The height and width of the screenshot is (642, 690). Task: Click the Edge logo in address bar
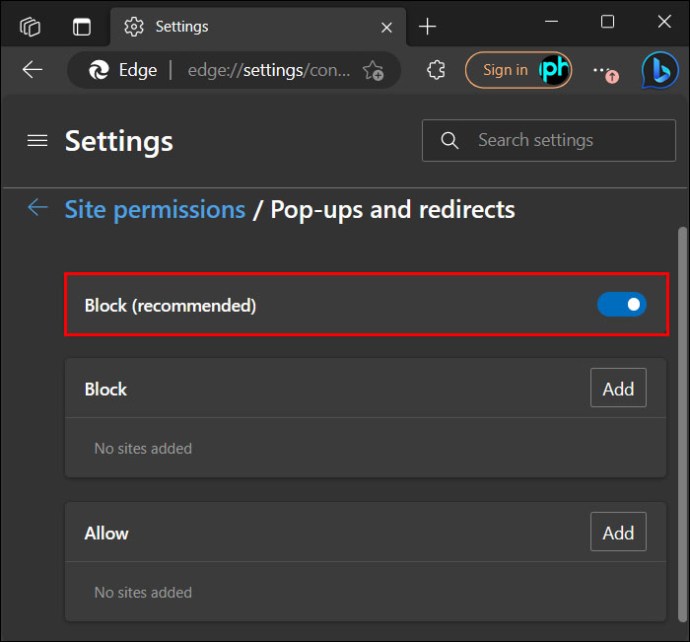coord(99,70)
